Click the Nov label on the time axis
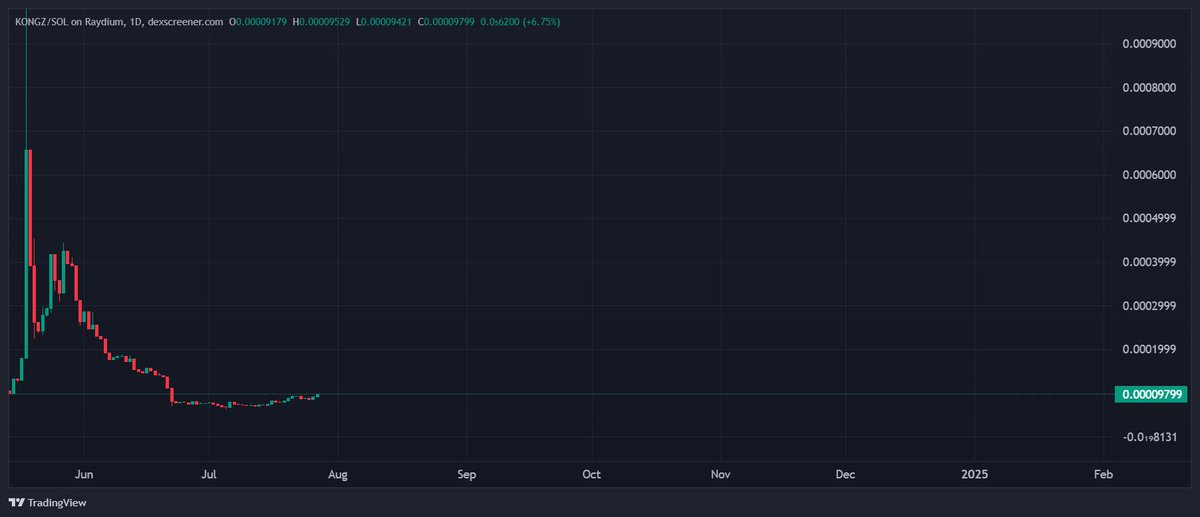 720,474
